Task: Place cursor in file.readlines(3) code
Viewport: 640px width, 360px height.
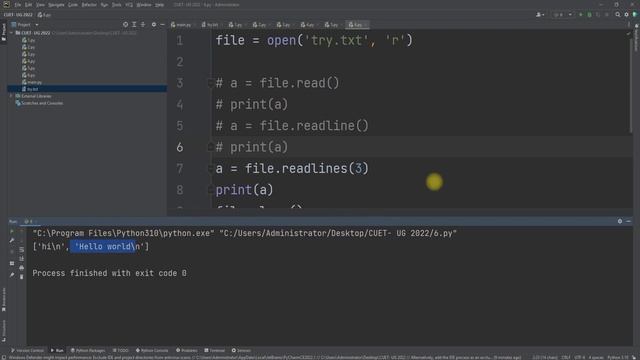Action: (306, 169)
